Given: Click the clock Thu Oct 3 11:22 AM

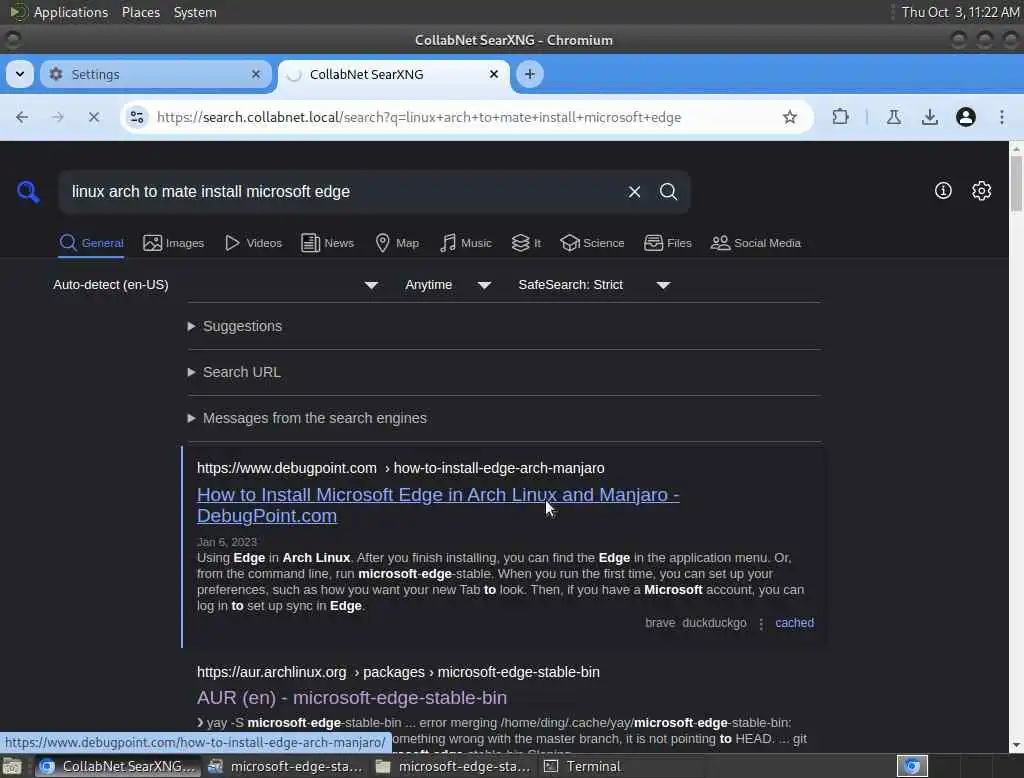Looking at the screenshot, I should point(960,12).
